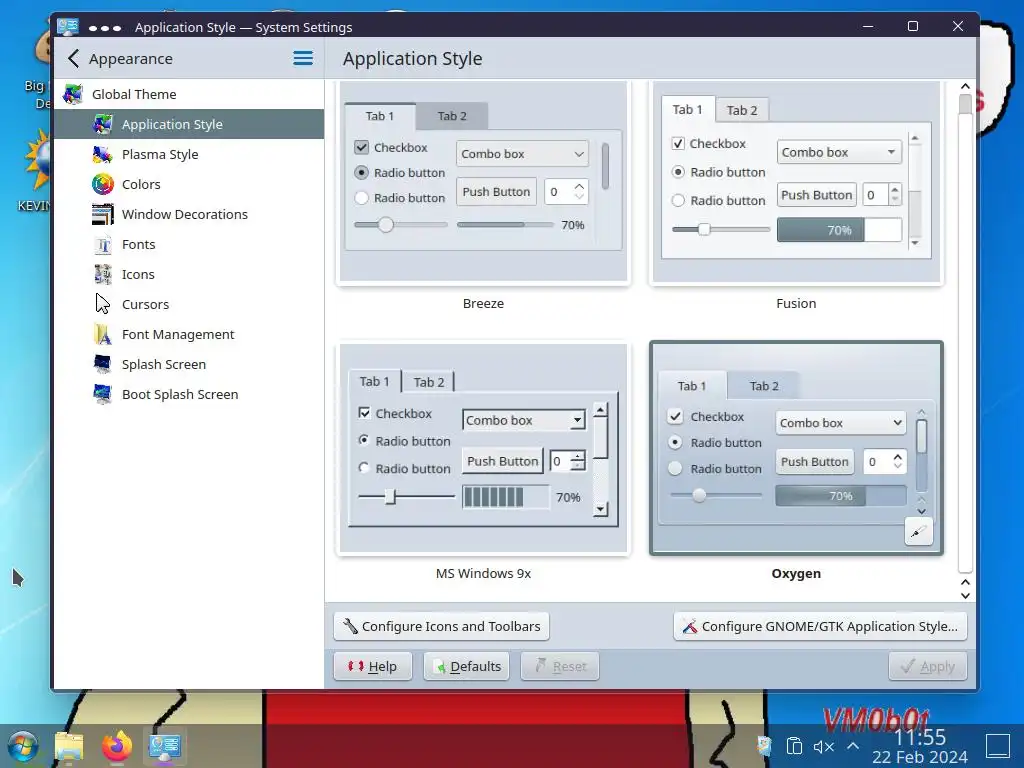Open the Cursors arrow icon

[x=103, y=304]
